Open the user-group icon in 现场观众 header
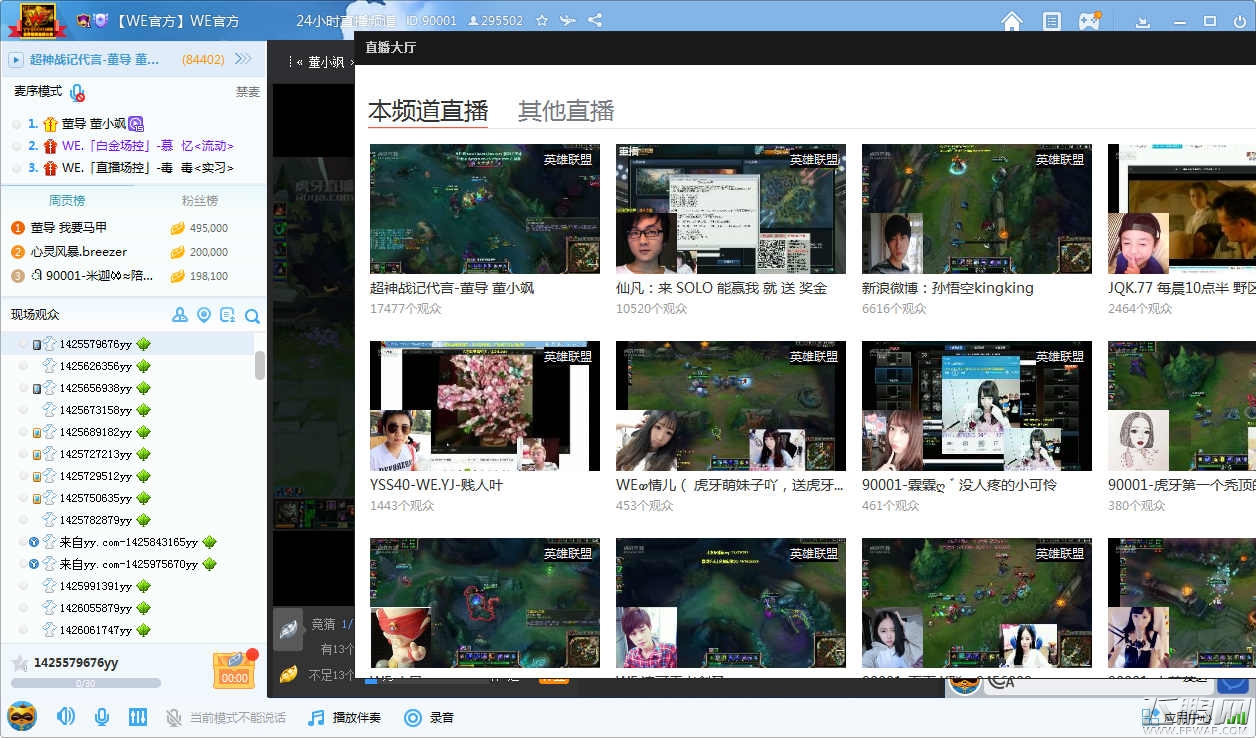The width and height of the screenshot is (1256, 738). pyautogui.click(x=180, y=315)
